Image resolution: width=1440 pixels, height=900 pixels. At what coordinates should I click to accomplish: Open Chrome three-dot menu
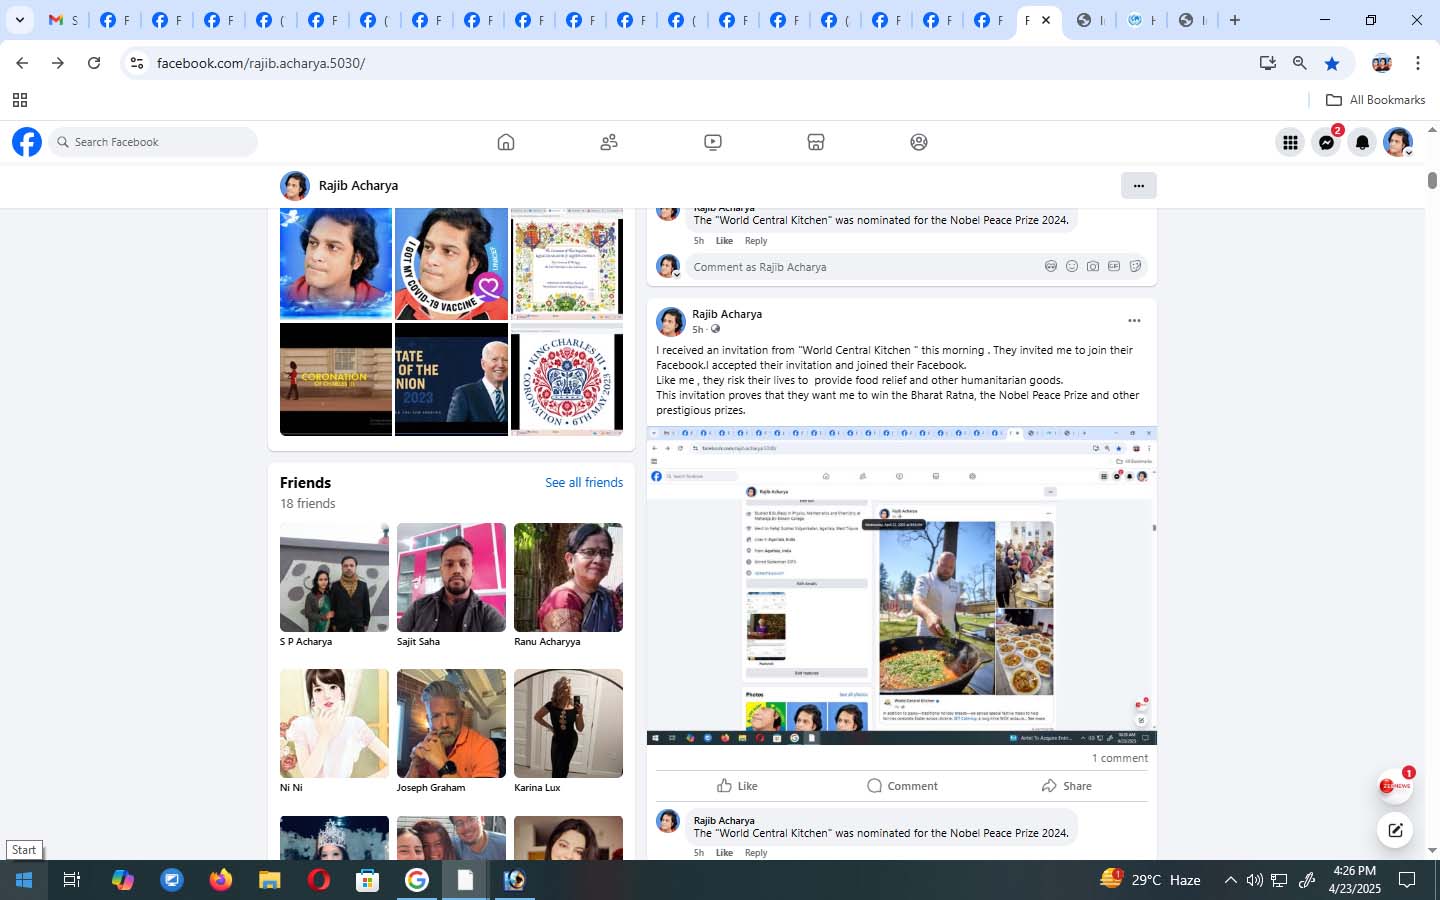coord(1418,63)
